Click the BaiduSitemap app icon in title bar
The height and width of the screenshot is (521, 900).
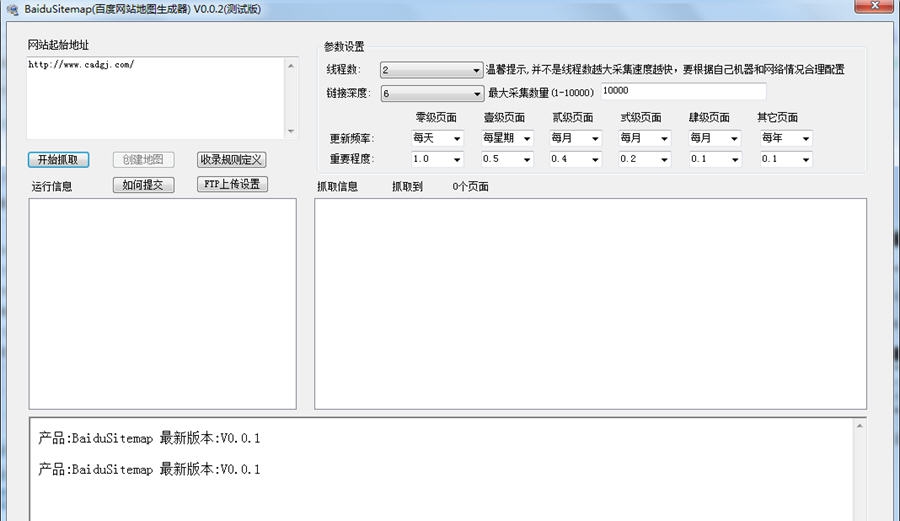point(13,9)
